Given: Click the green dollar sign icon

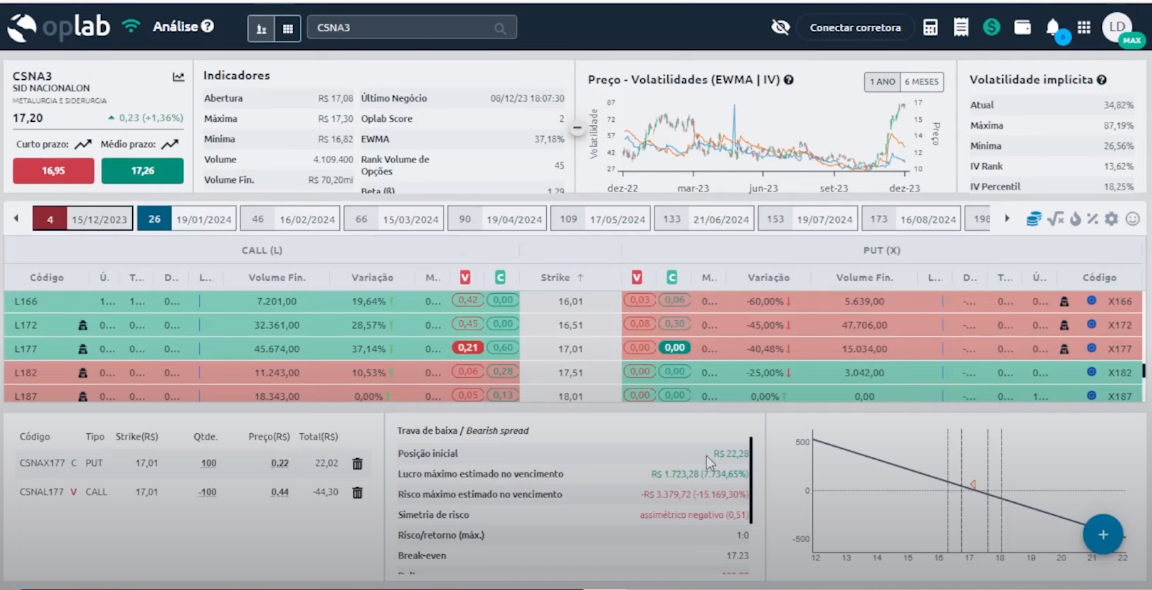Looking at the screenshot, I should 991,28.
